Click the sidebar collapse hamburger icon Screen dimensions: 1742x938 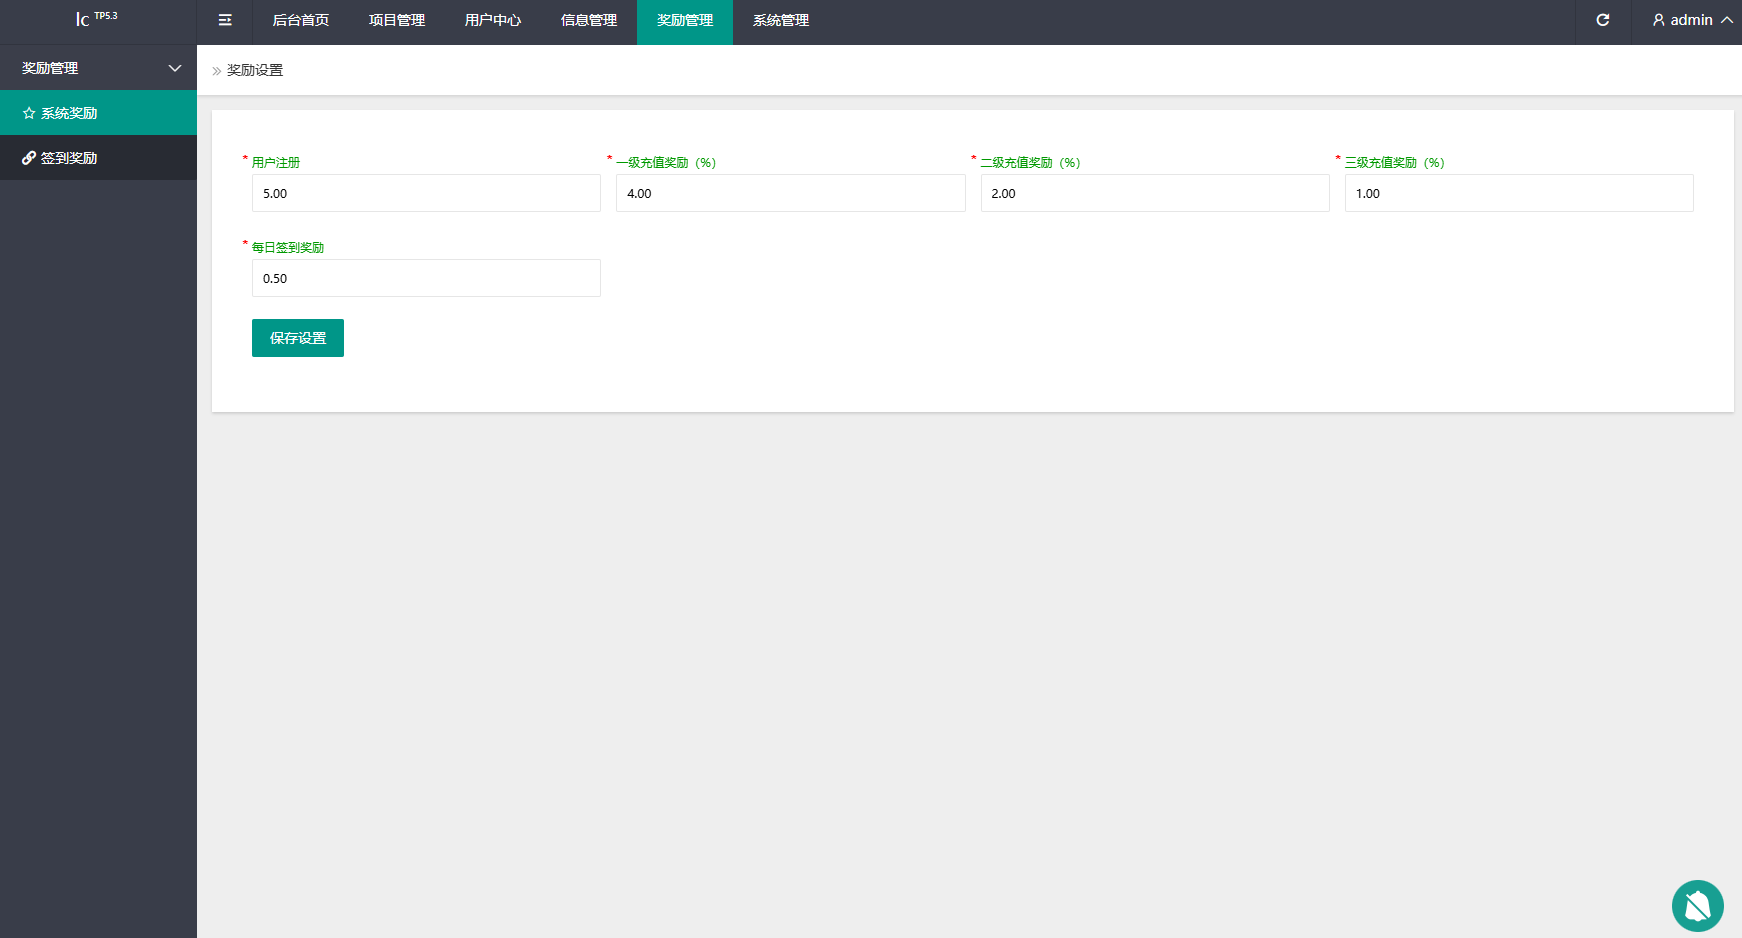coord(225,20)
